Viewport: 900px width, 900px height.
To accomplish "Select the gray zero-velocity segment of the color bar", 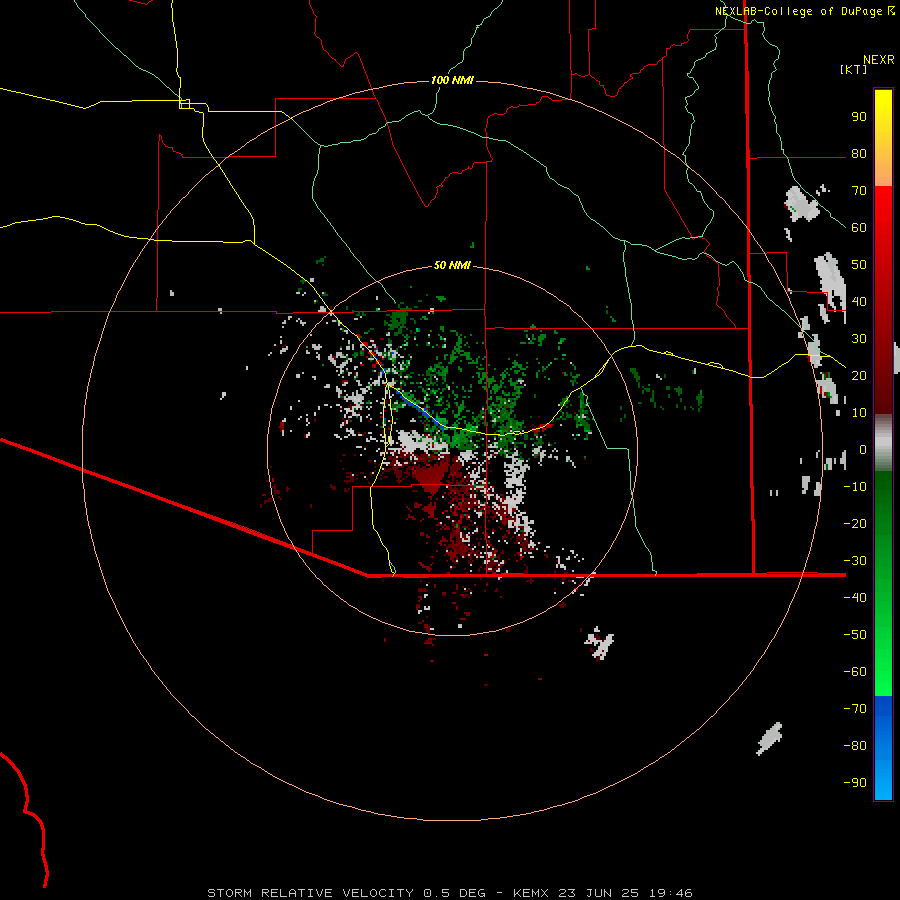I will pos(883,442).
